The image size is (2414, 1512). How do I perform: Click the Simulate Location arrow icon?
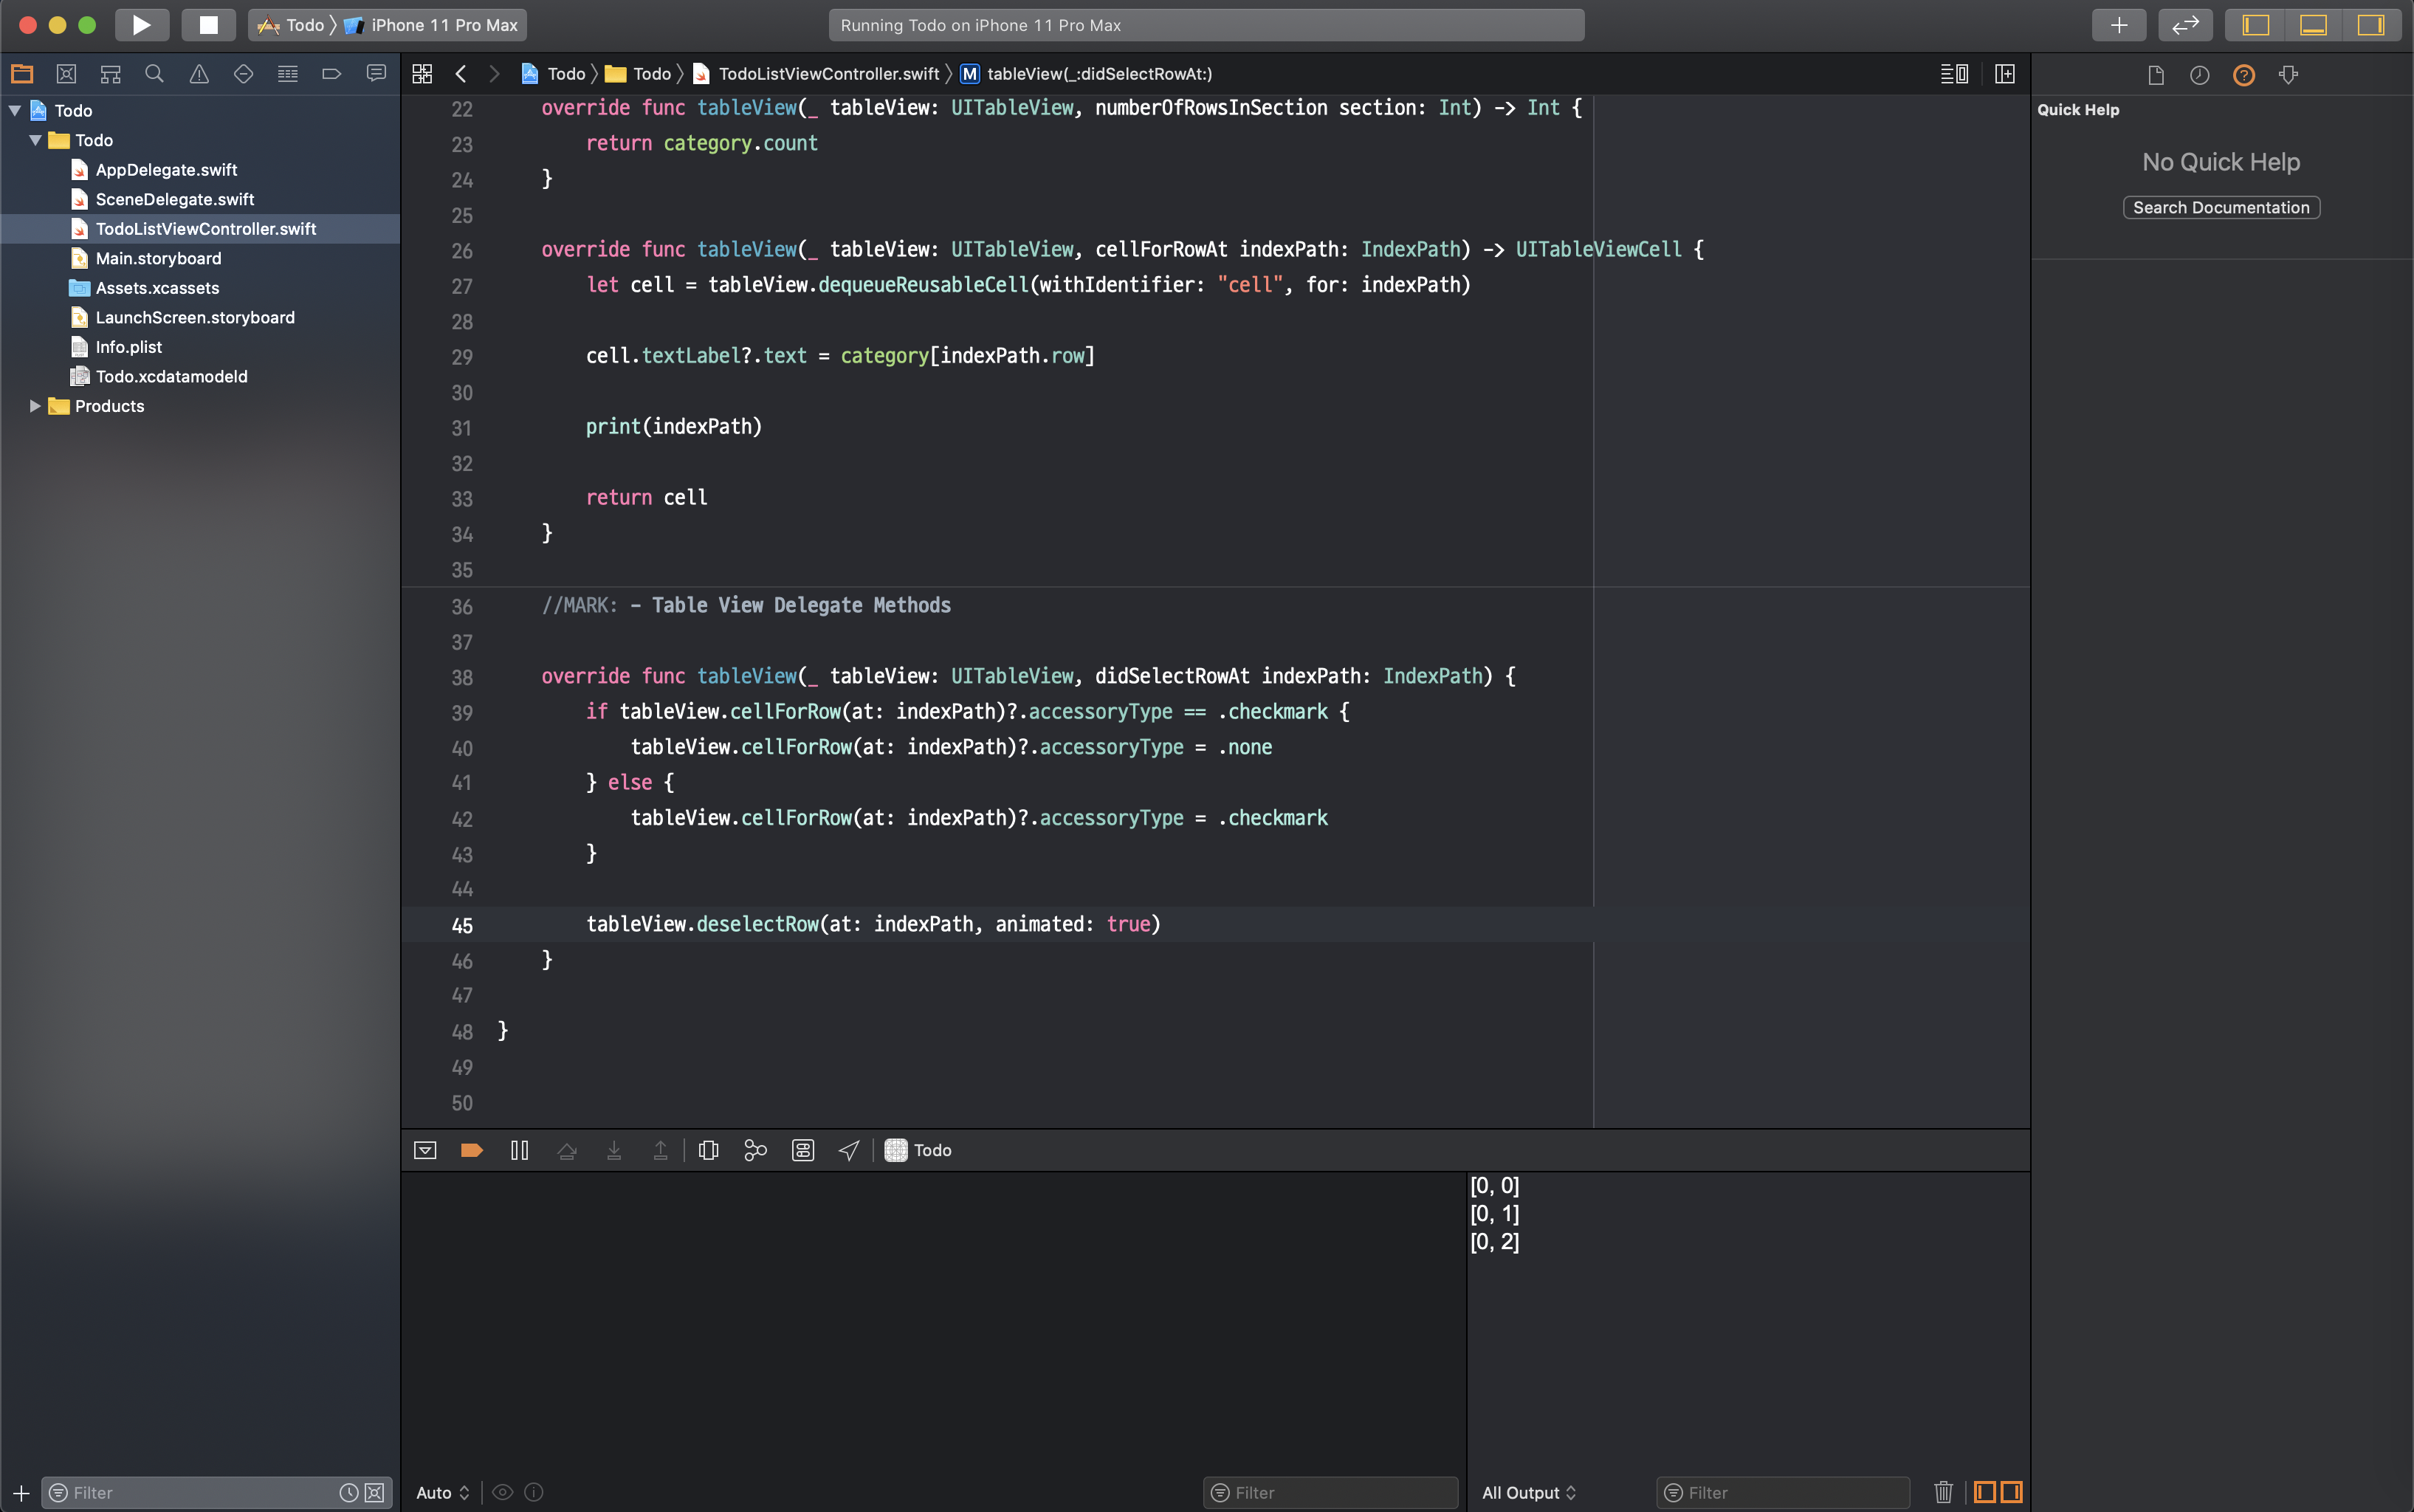tap(848, 1150)
